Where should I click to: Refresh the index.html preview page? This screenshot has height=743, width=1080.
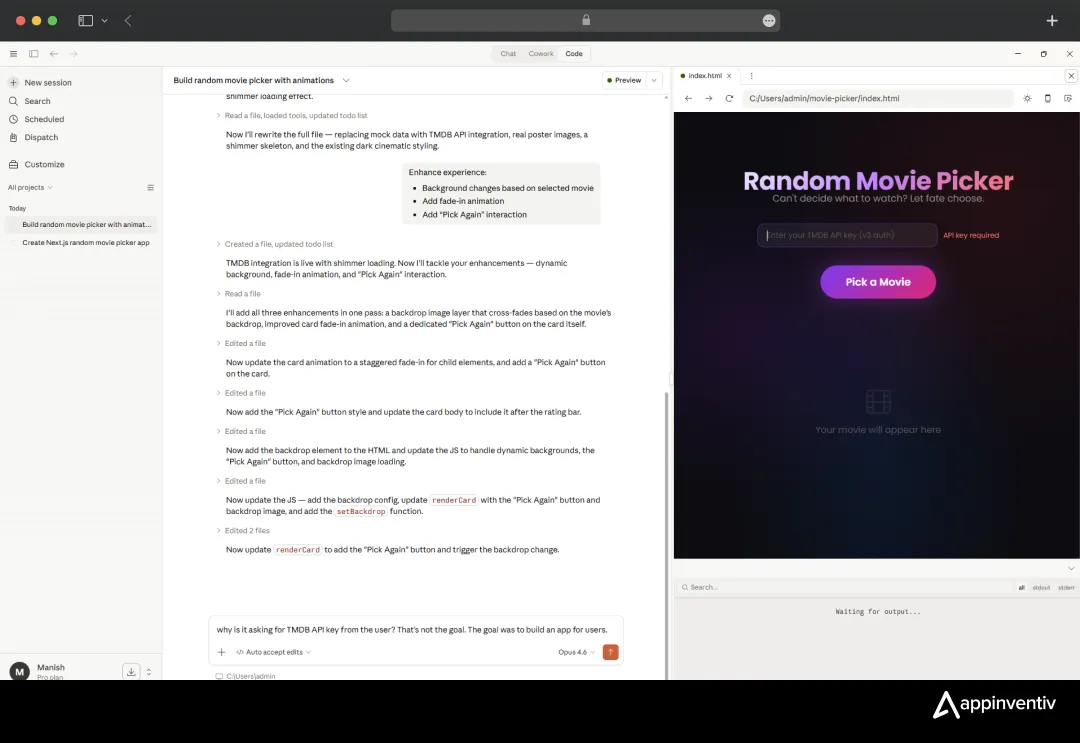(x=729, y=98)
